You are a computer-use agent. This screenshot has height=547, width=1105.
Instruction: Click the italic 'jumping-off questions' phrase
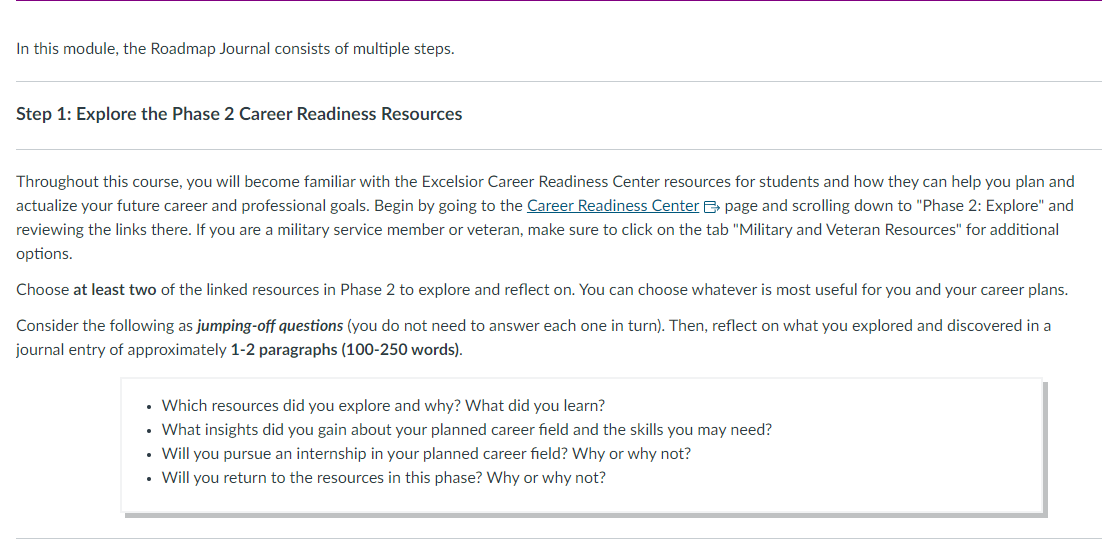tap(270, 326)
